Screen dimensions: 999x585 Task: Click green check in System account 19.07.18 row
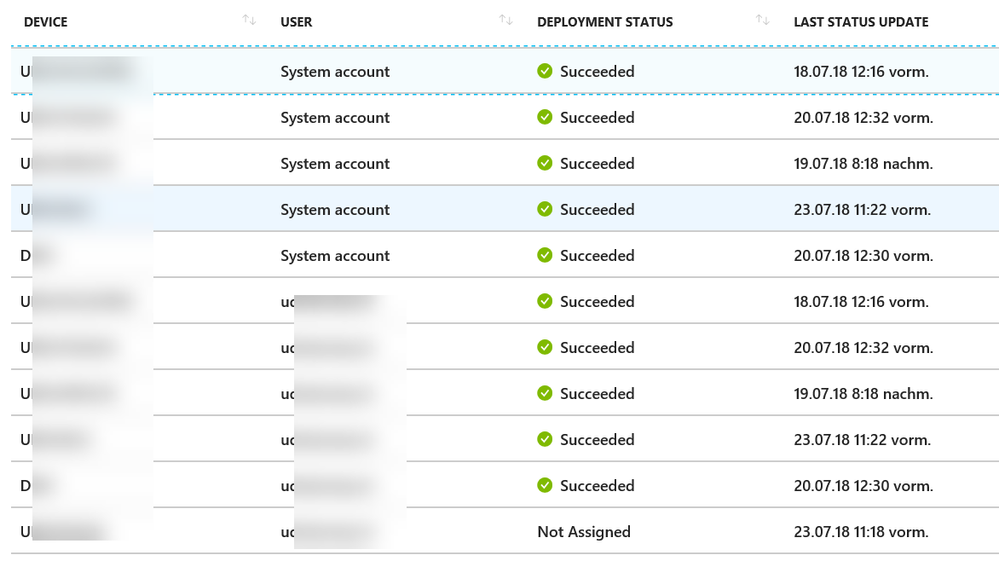point(545,163)
